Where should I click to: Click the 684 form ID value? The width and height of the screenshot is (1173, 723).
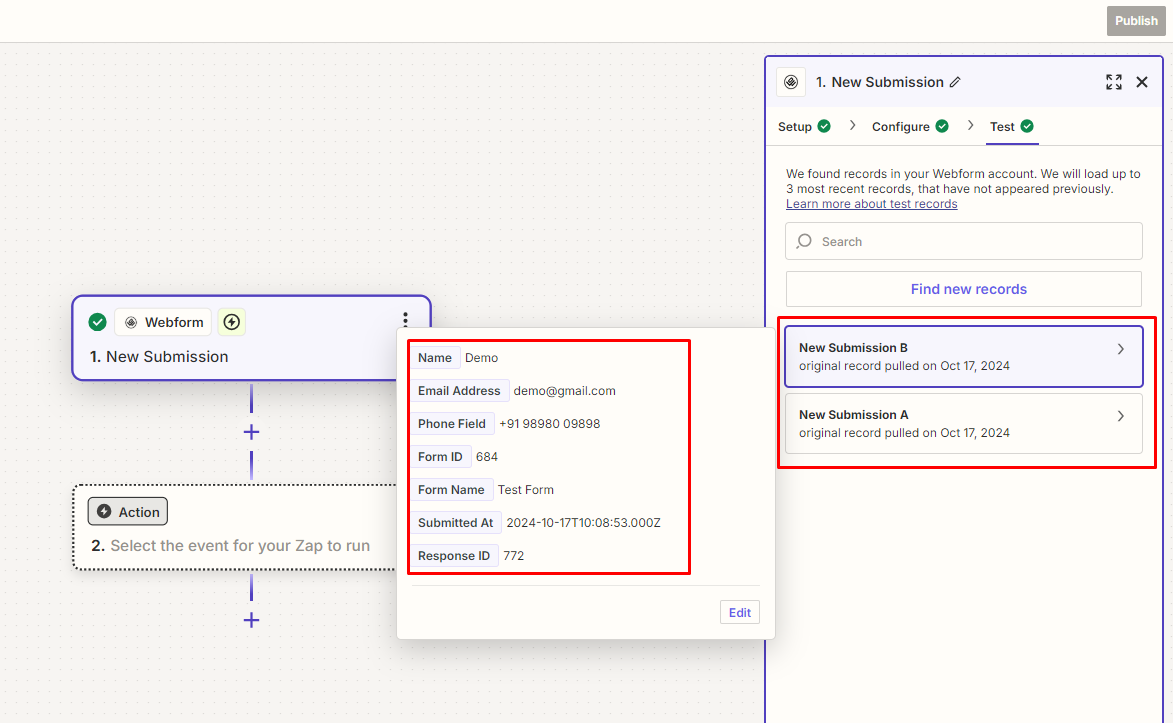coord(487,457)
